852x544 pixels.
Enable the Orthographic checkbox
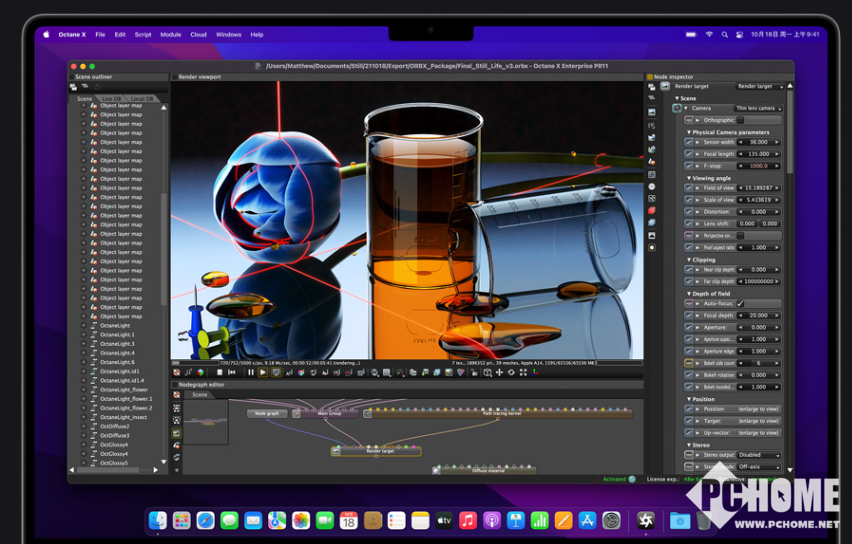click(x=740, y=120)
